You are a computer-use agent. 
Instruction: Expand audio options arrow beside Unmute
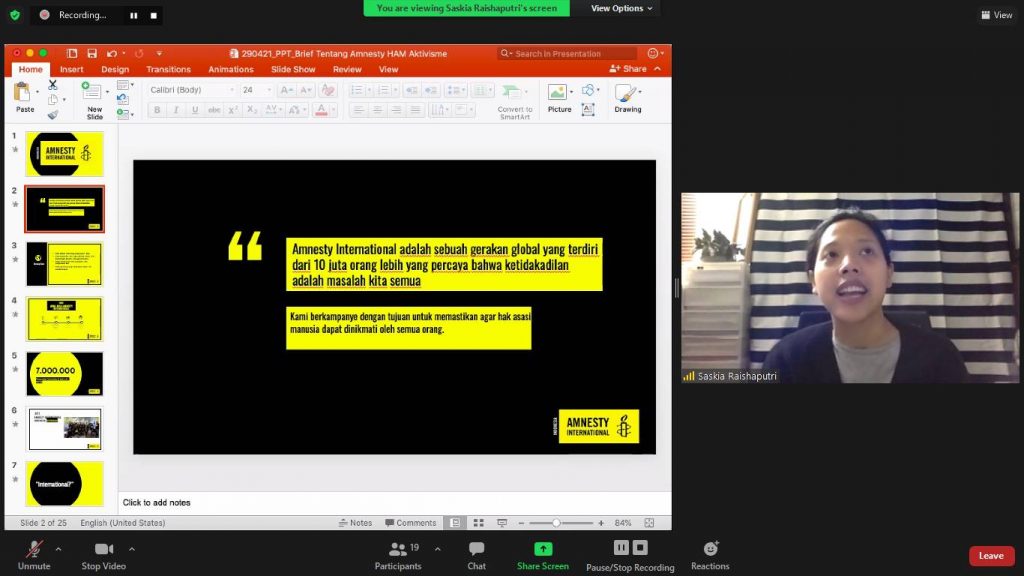pyautogui.click(x=58, y=549)
